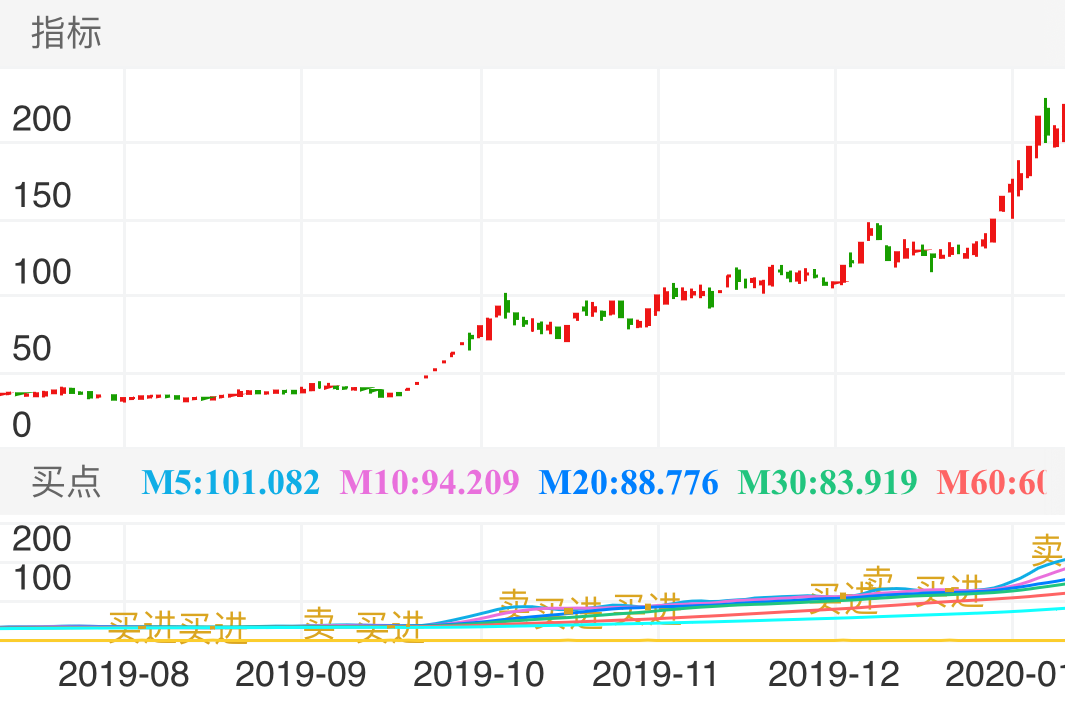Toggle the M20 moving average legend
The height and width of the screenshot is (708, 1065).
[628, 483]
